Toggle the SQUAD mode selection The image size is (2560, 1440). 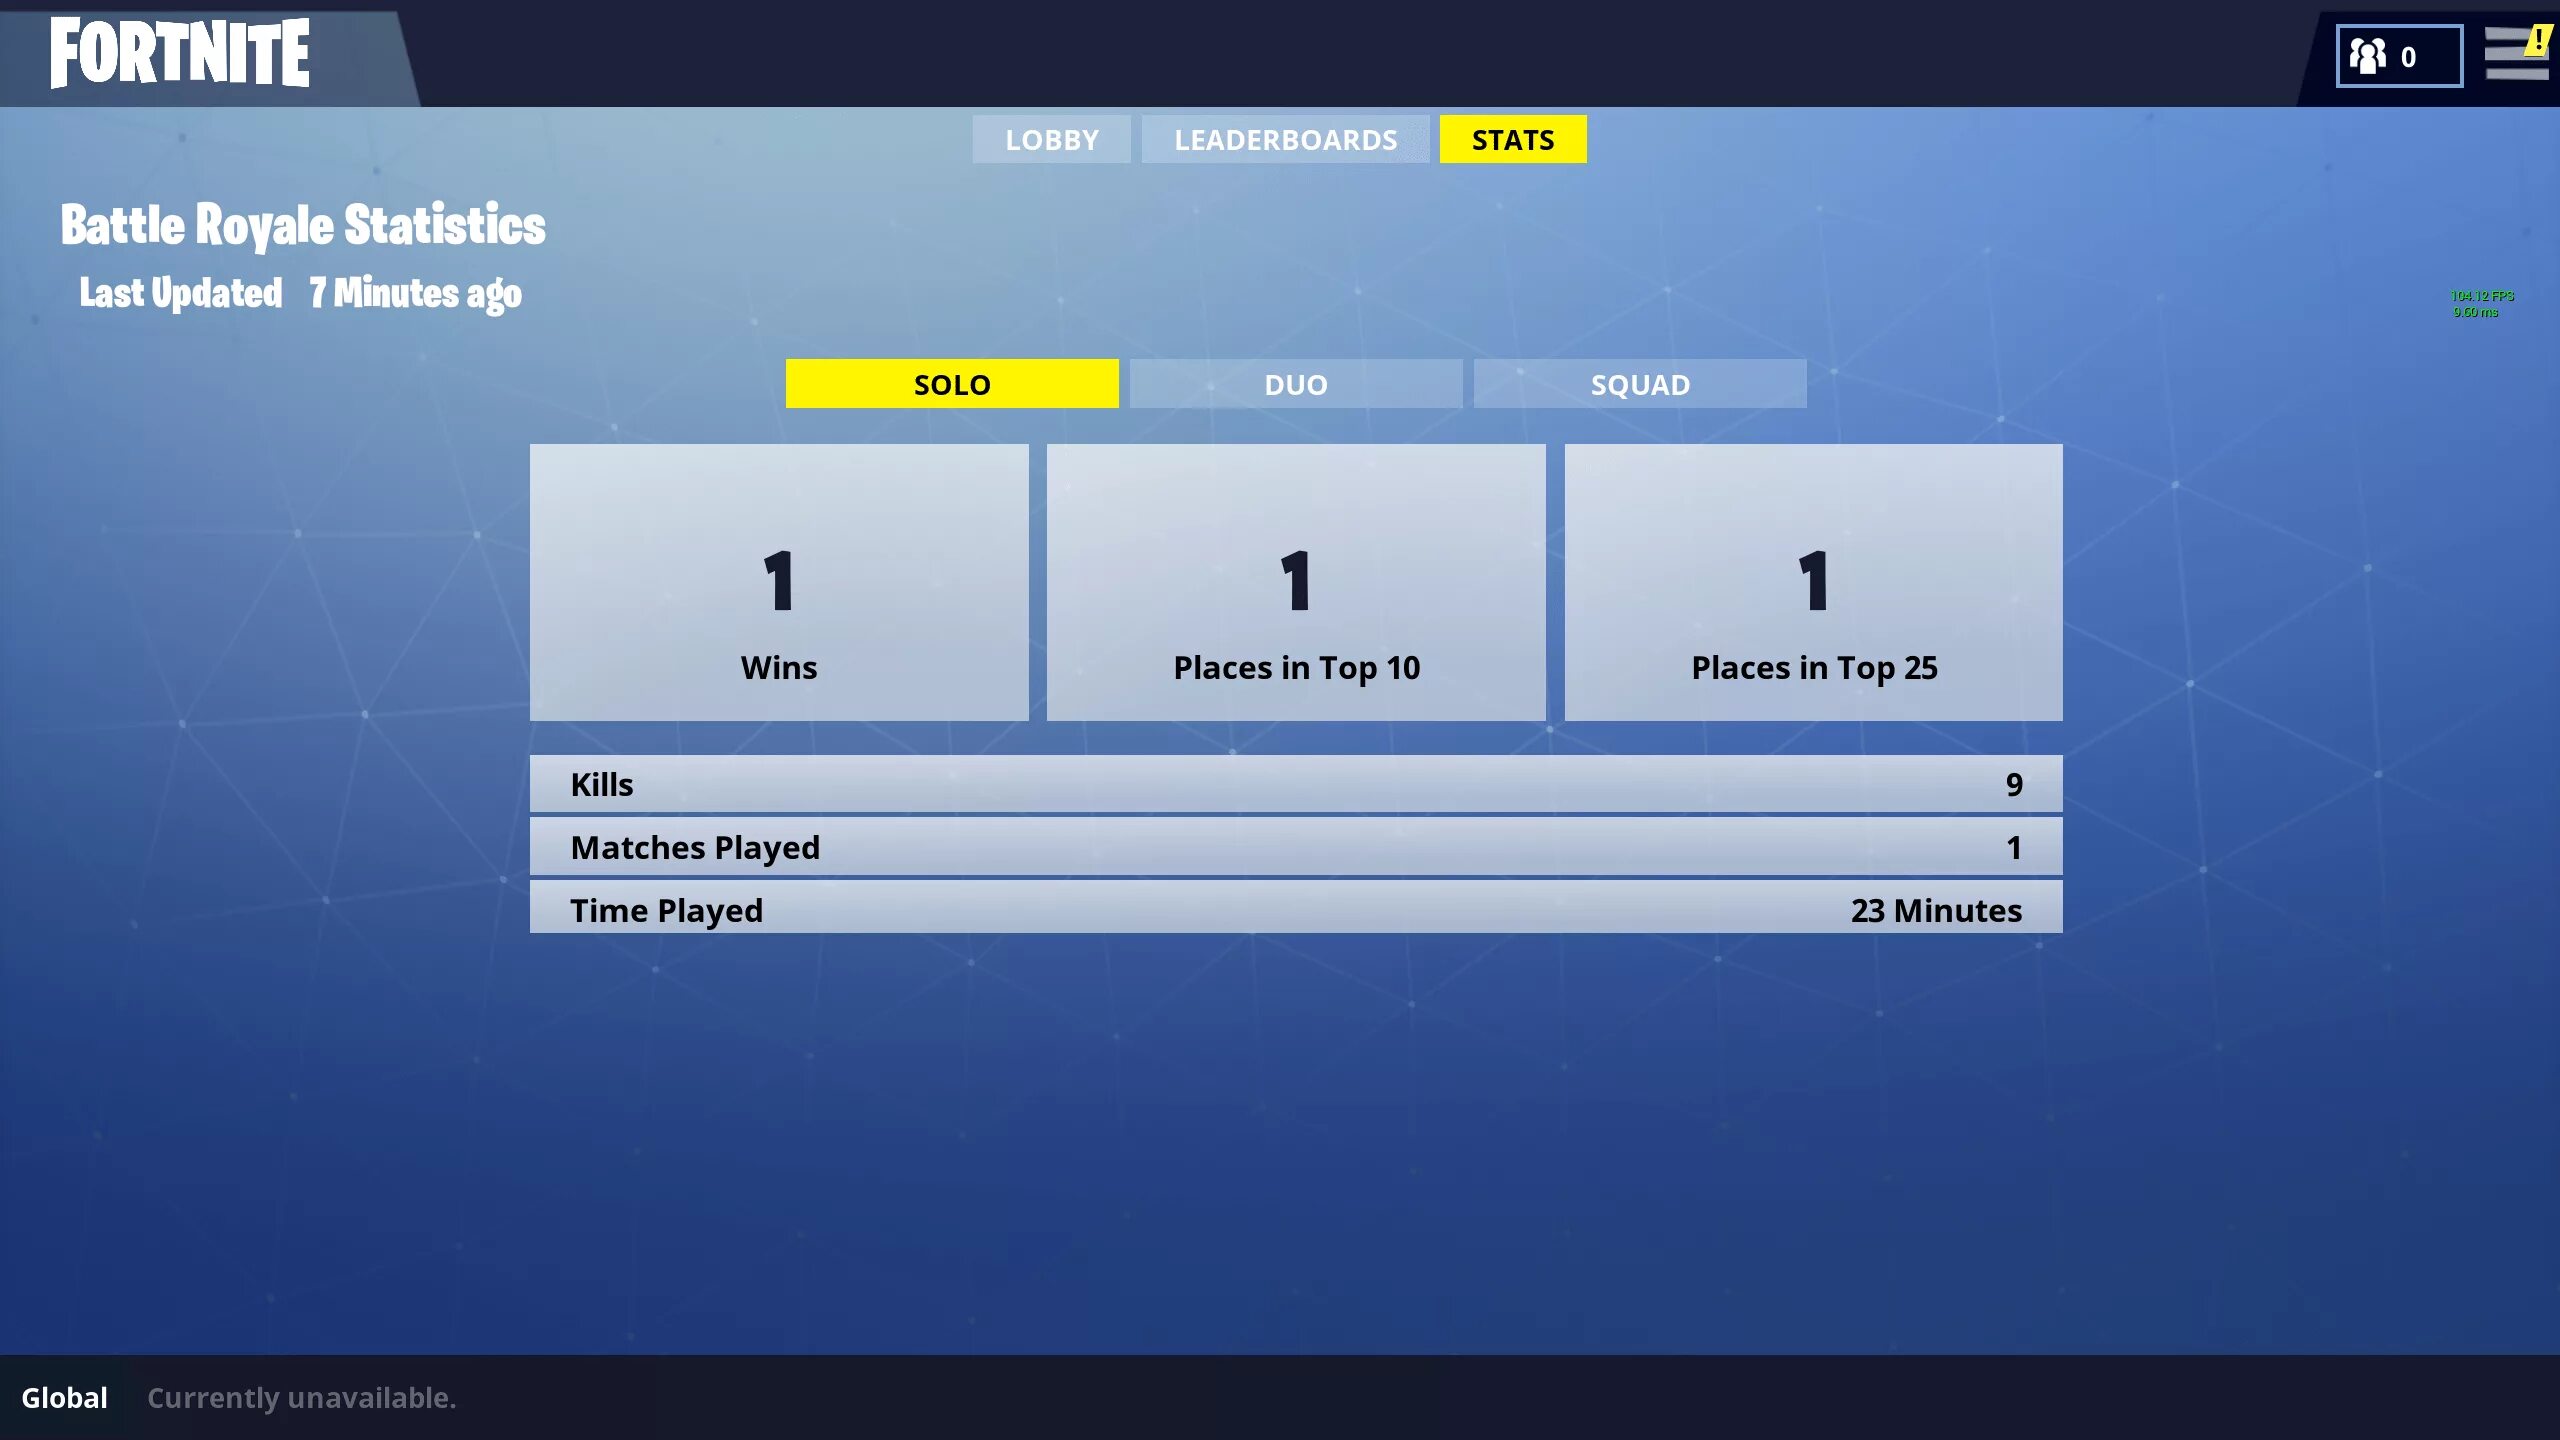[1640, 383]
